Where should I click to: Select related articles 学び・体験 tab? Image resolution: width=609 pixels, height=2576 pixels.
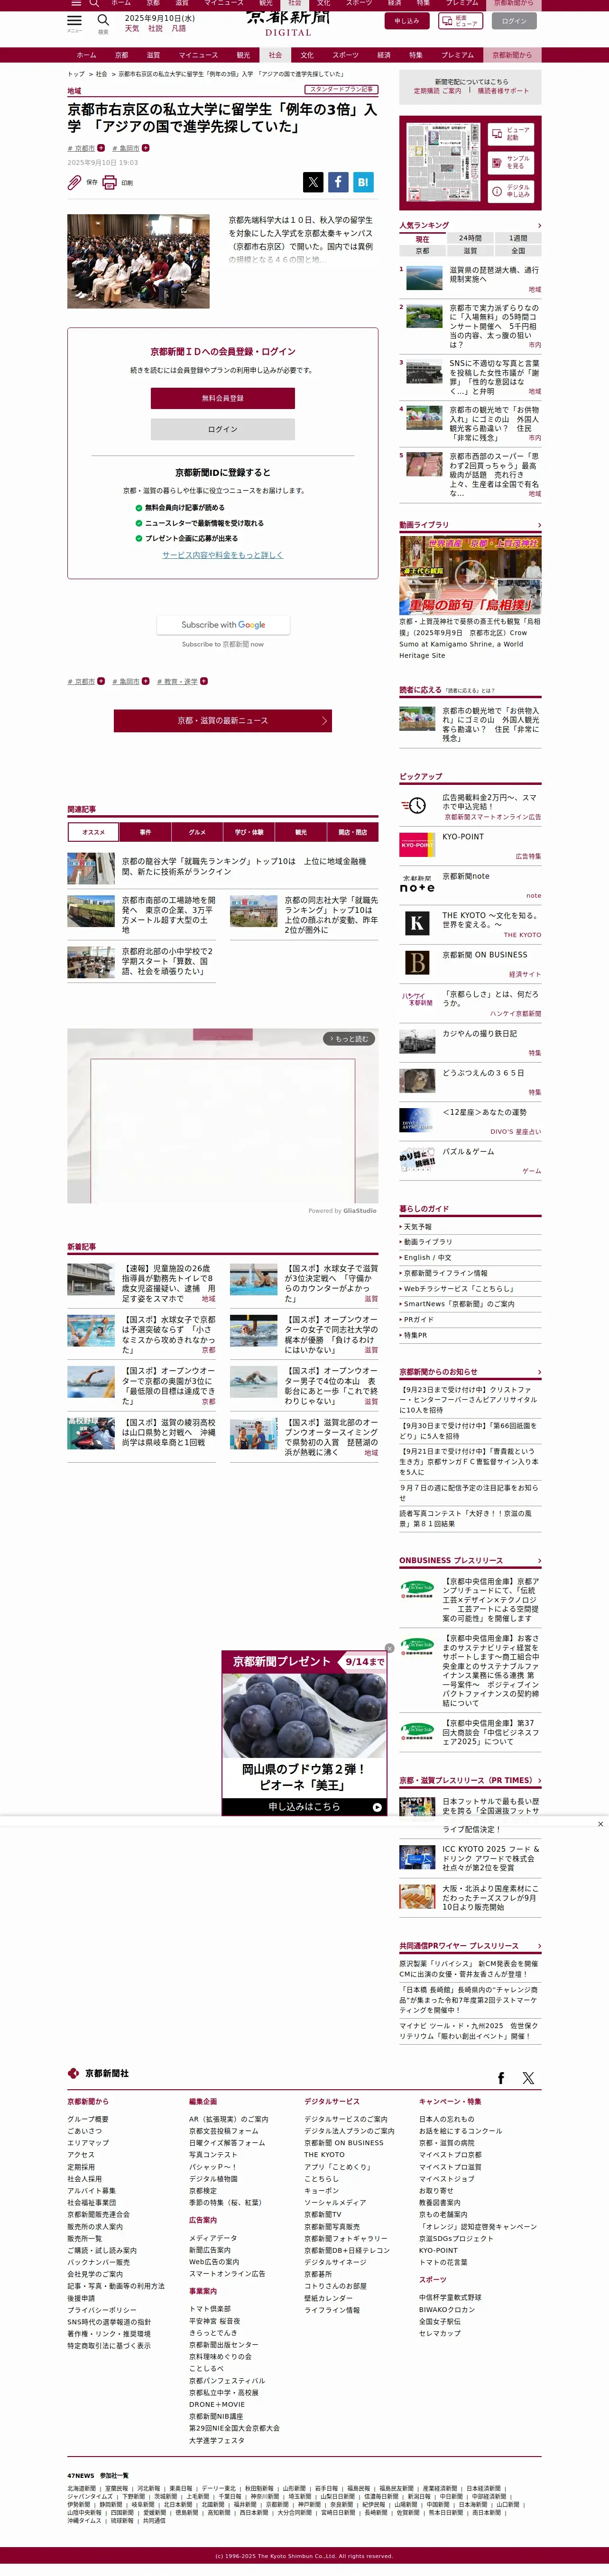(x=249, y=832)
